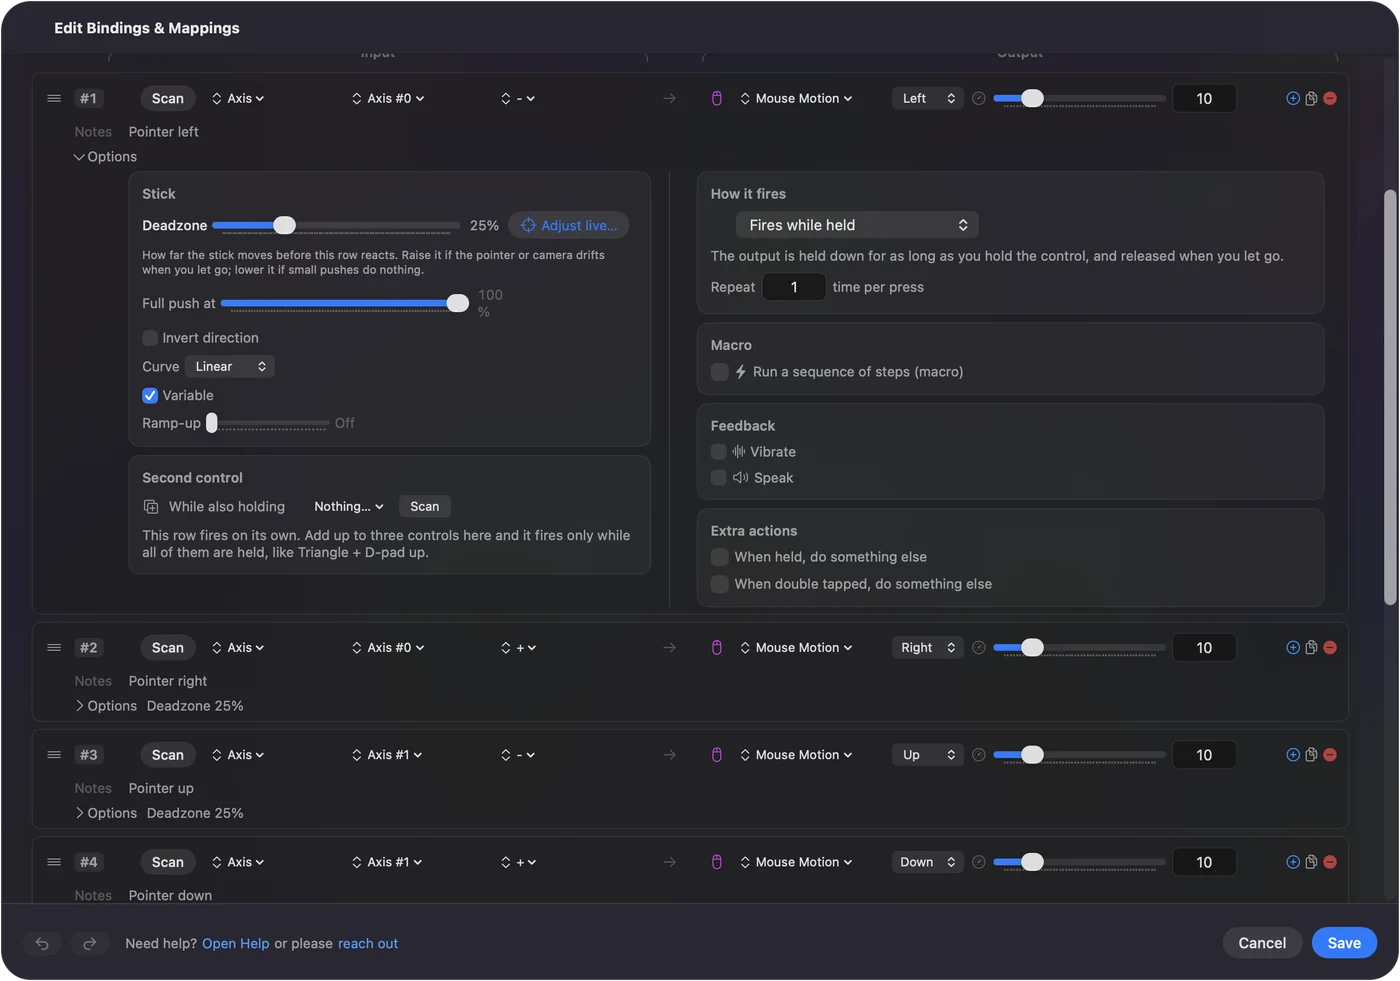The image size is (1400, 981).
Task: Open the Fires while held dropdown
Action: point(857,225)
